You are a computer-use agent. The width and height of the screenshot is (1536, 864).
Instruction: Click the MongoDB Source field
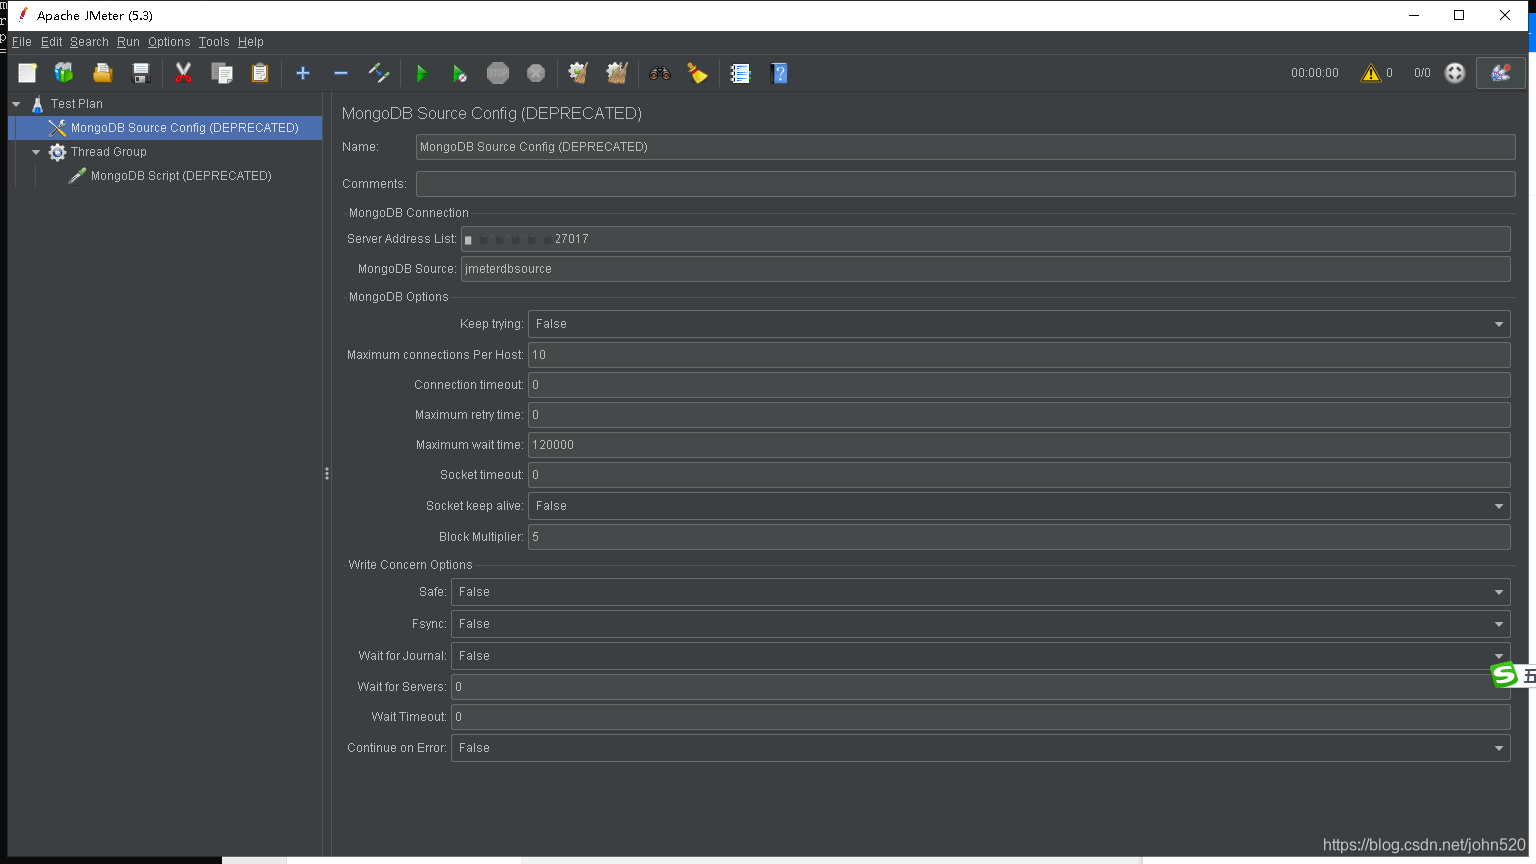pyautogui.click(x=986, y=269)
